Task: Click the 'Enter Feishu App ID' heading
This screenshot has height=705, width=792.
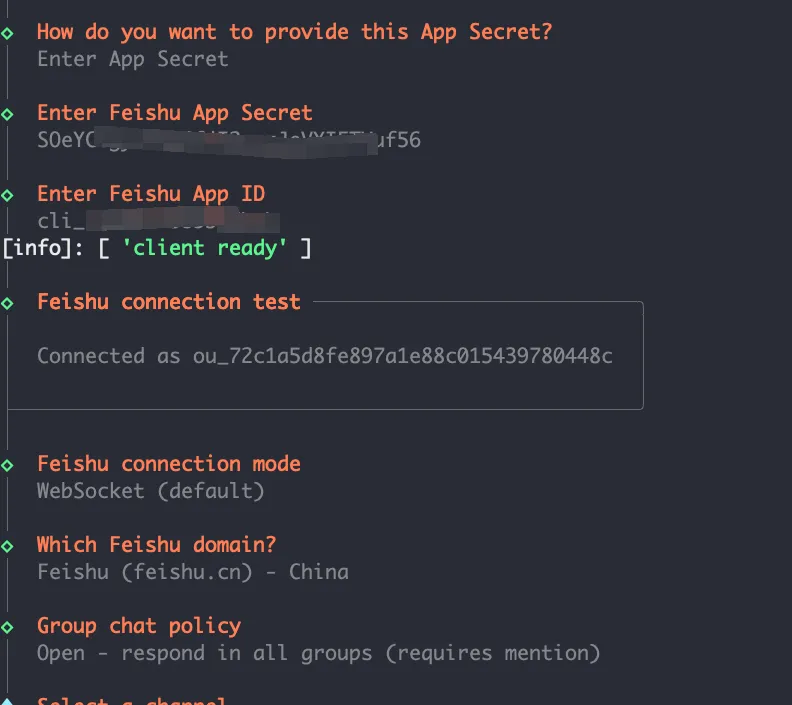Action: coord(150,194)
